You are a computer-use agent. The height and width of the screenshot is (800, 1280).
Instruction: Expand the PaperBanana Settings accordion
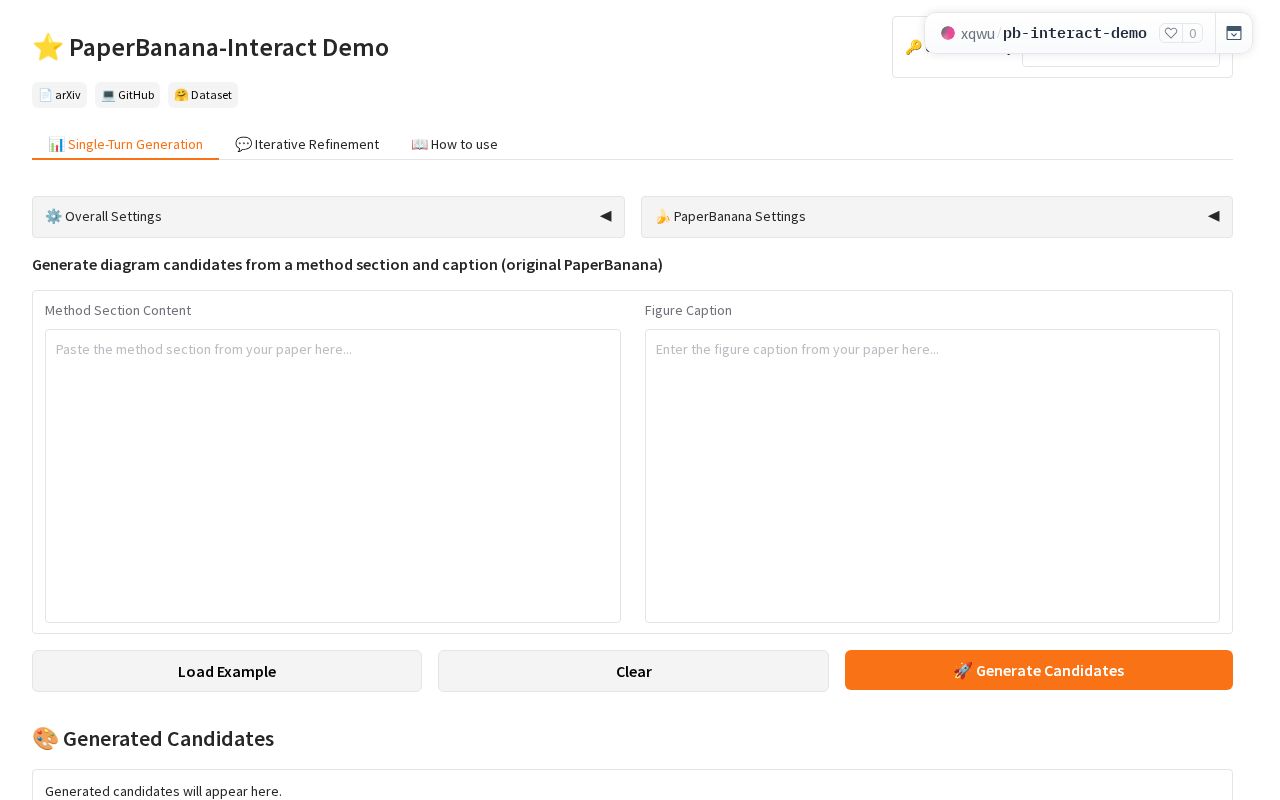937,217
